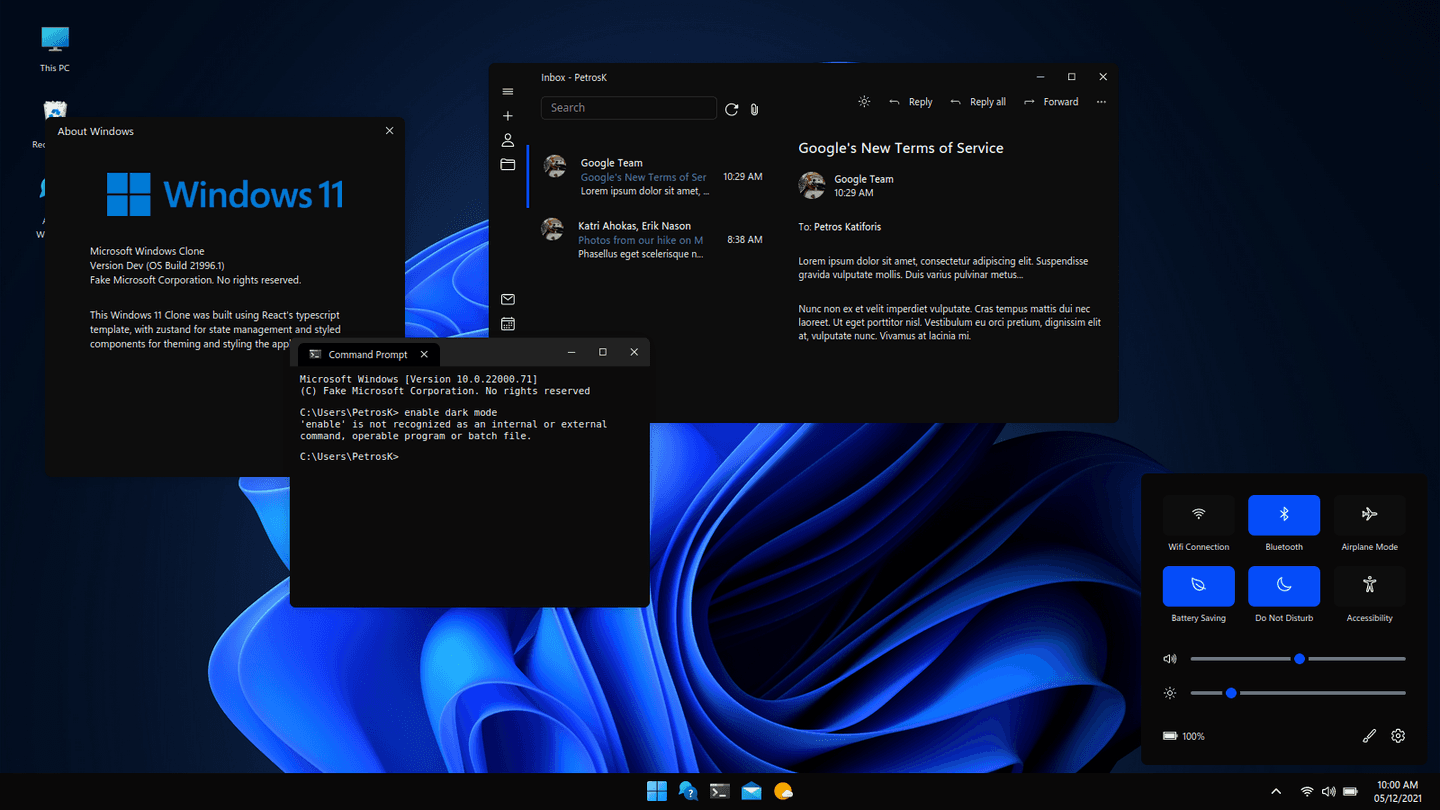
Task: Click the wifi icon in system tray
Action: (1307, 792)
